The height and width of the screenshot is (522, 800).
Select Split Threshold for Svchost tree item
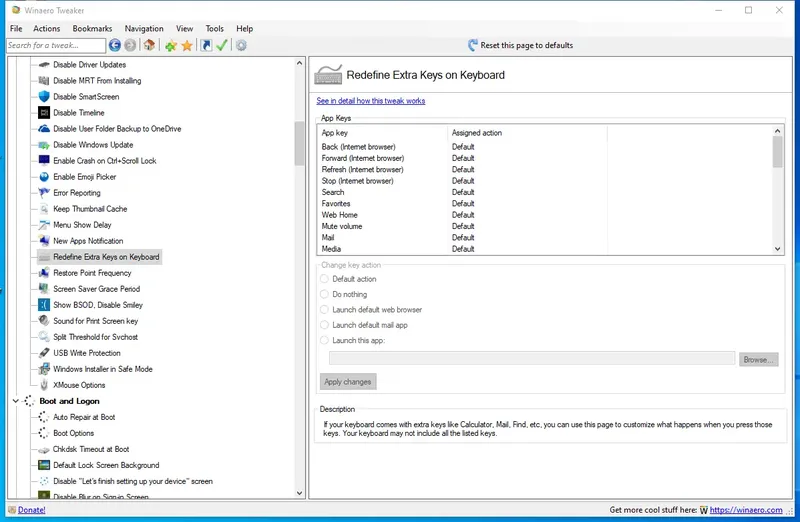click(x=95, y=337)
